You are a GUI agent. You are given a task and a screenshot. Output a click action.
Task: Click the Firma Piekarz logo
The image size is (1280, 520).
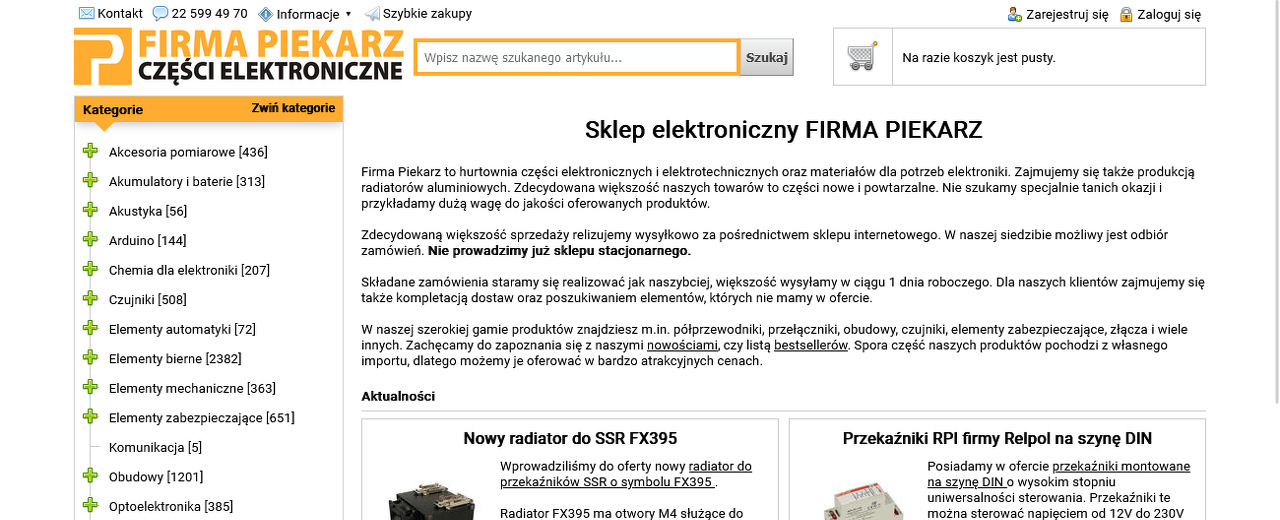(238, 57)
